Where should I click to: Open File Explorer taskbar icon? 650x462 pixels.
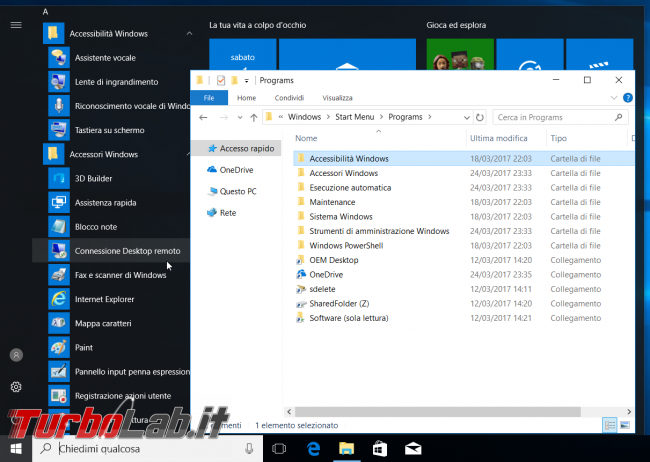pyautogui.click(x=347, y=448)
